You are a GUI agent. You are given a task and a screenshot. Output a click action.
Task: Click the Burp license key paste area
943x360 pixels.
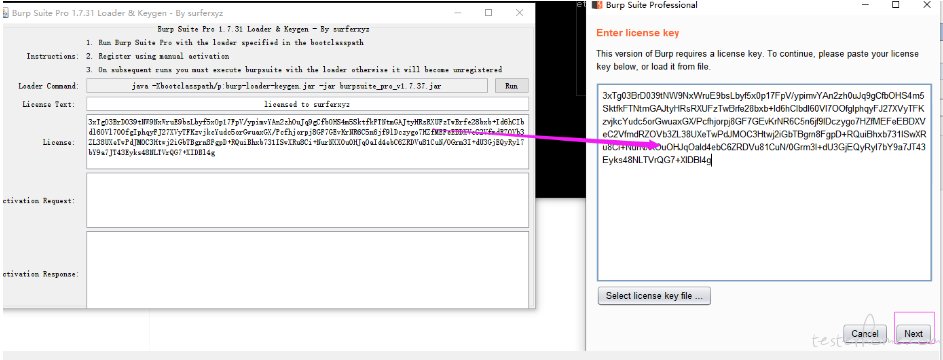[x=764, y=183]
